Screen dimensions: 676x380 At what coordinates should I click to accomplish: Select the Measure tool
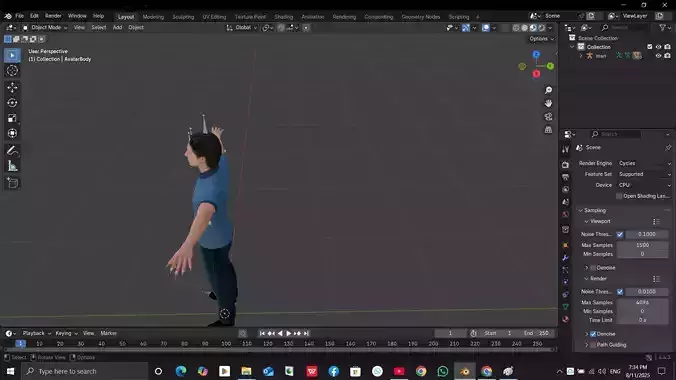tap(12, 166)
